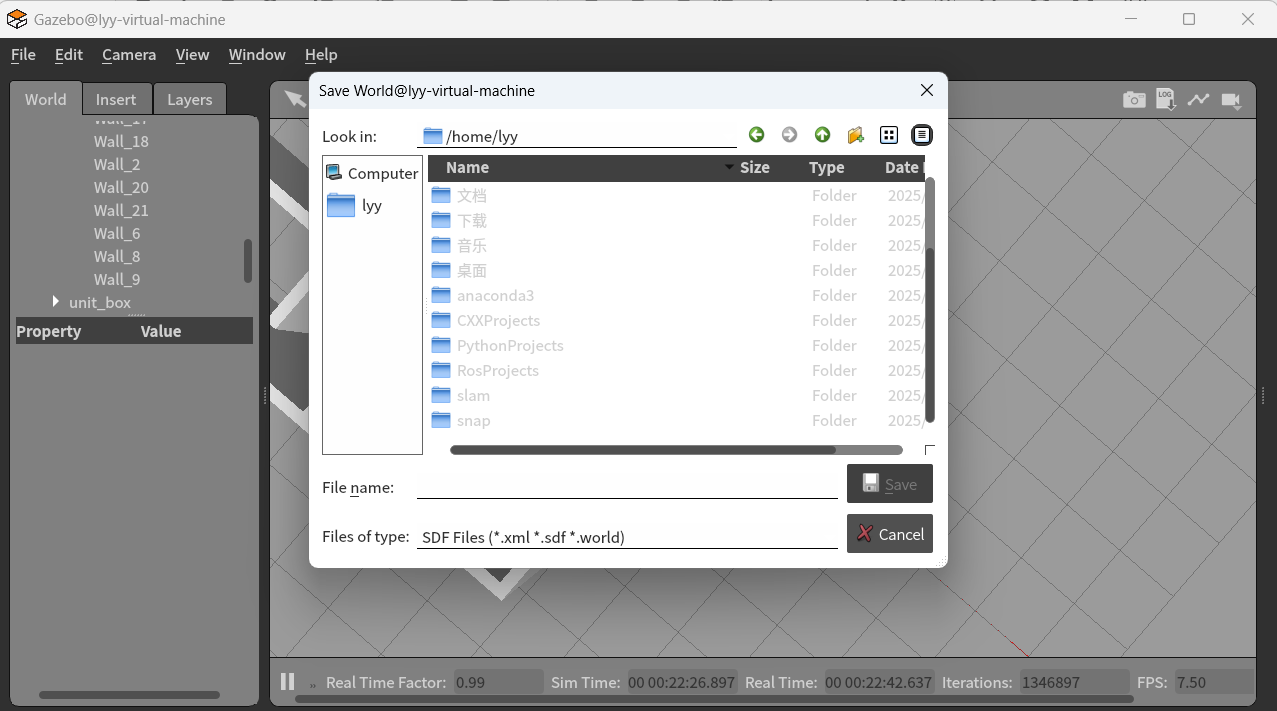Click the File name input field
Screen dimensions: 1277x711
coord(627,487)
